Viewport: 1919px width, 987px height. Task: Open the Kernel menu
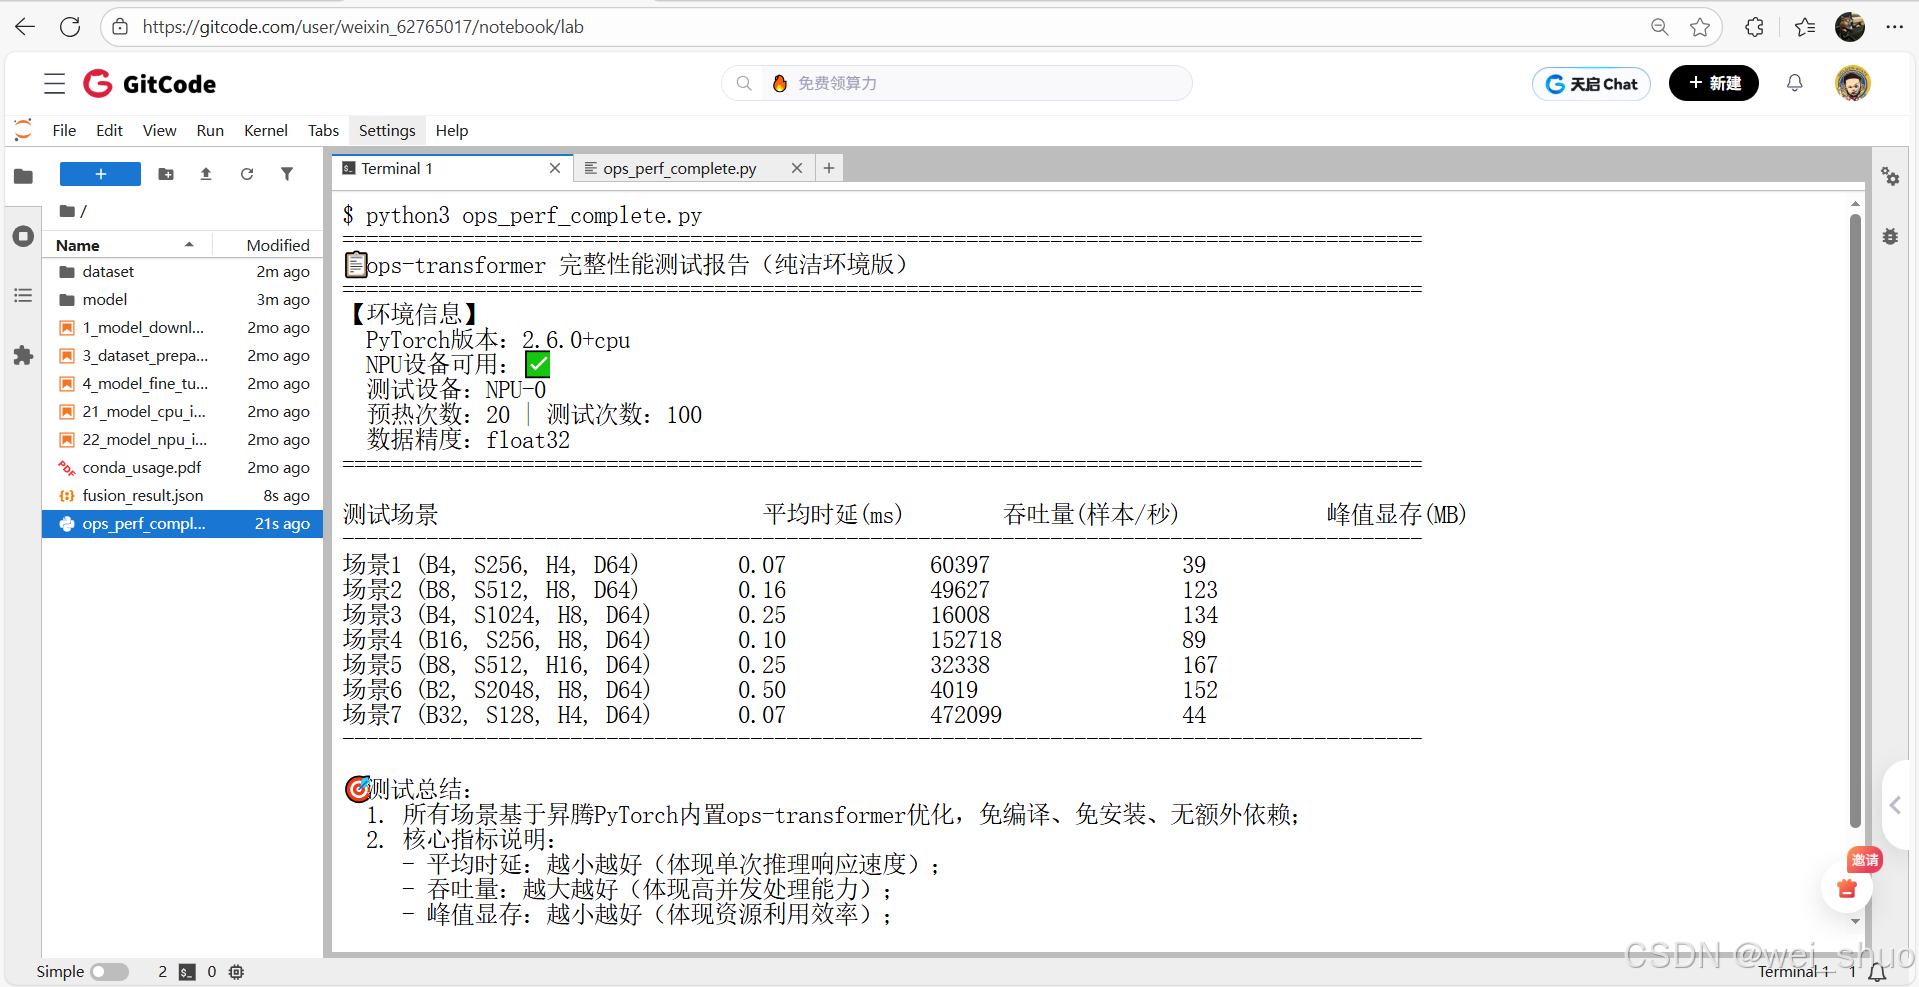(x=266, y=130)
